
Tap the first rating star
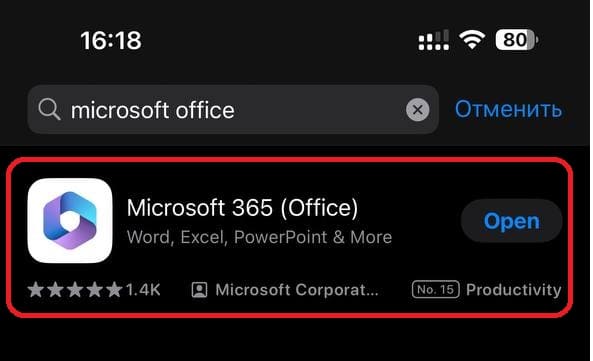tap(36, 290)
